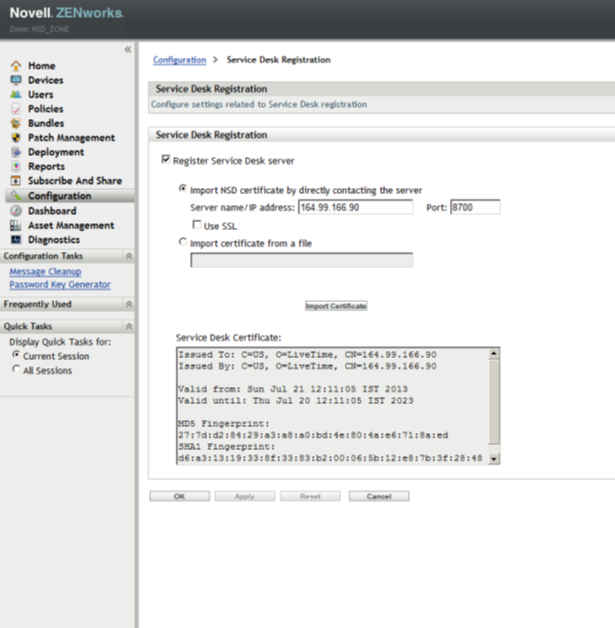Select the Configuration label in sidebar

pyautogui.click(x=60, y=196)
